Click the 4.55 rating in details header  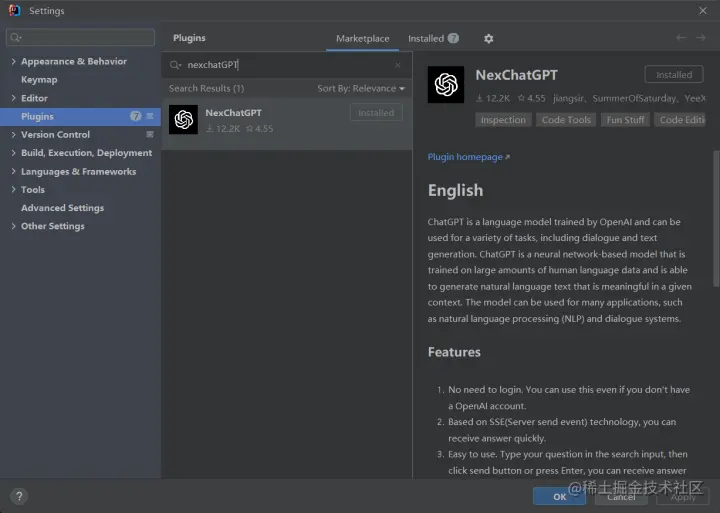(x=532, y=98)
